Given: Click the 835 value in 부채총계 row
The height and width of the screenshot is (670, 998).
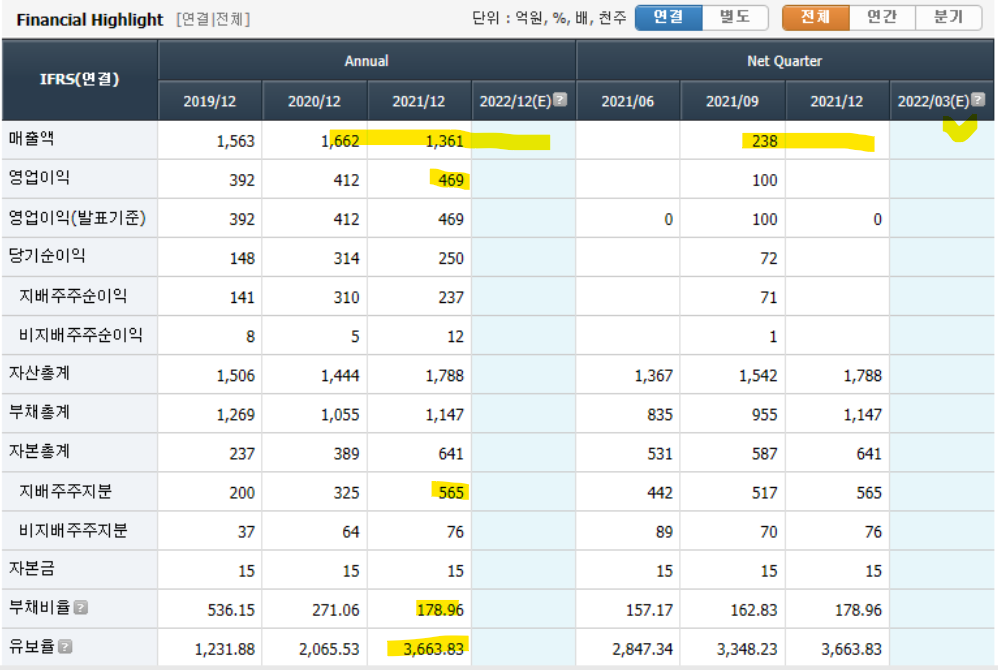Looking at the screenshot, I should [x=660, y=415].
